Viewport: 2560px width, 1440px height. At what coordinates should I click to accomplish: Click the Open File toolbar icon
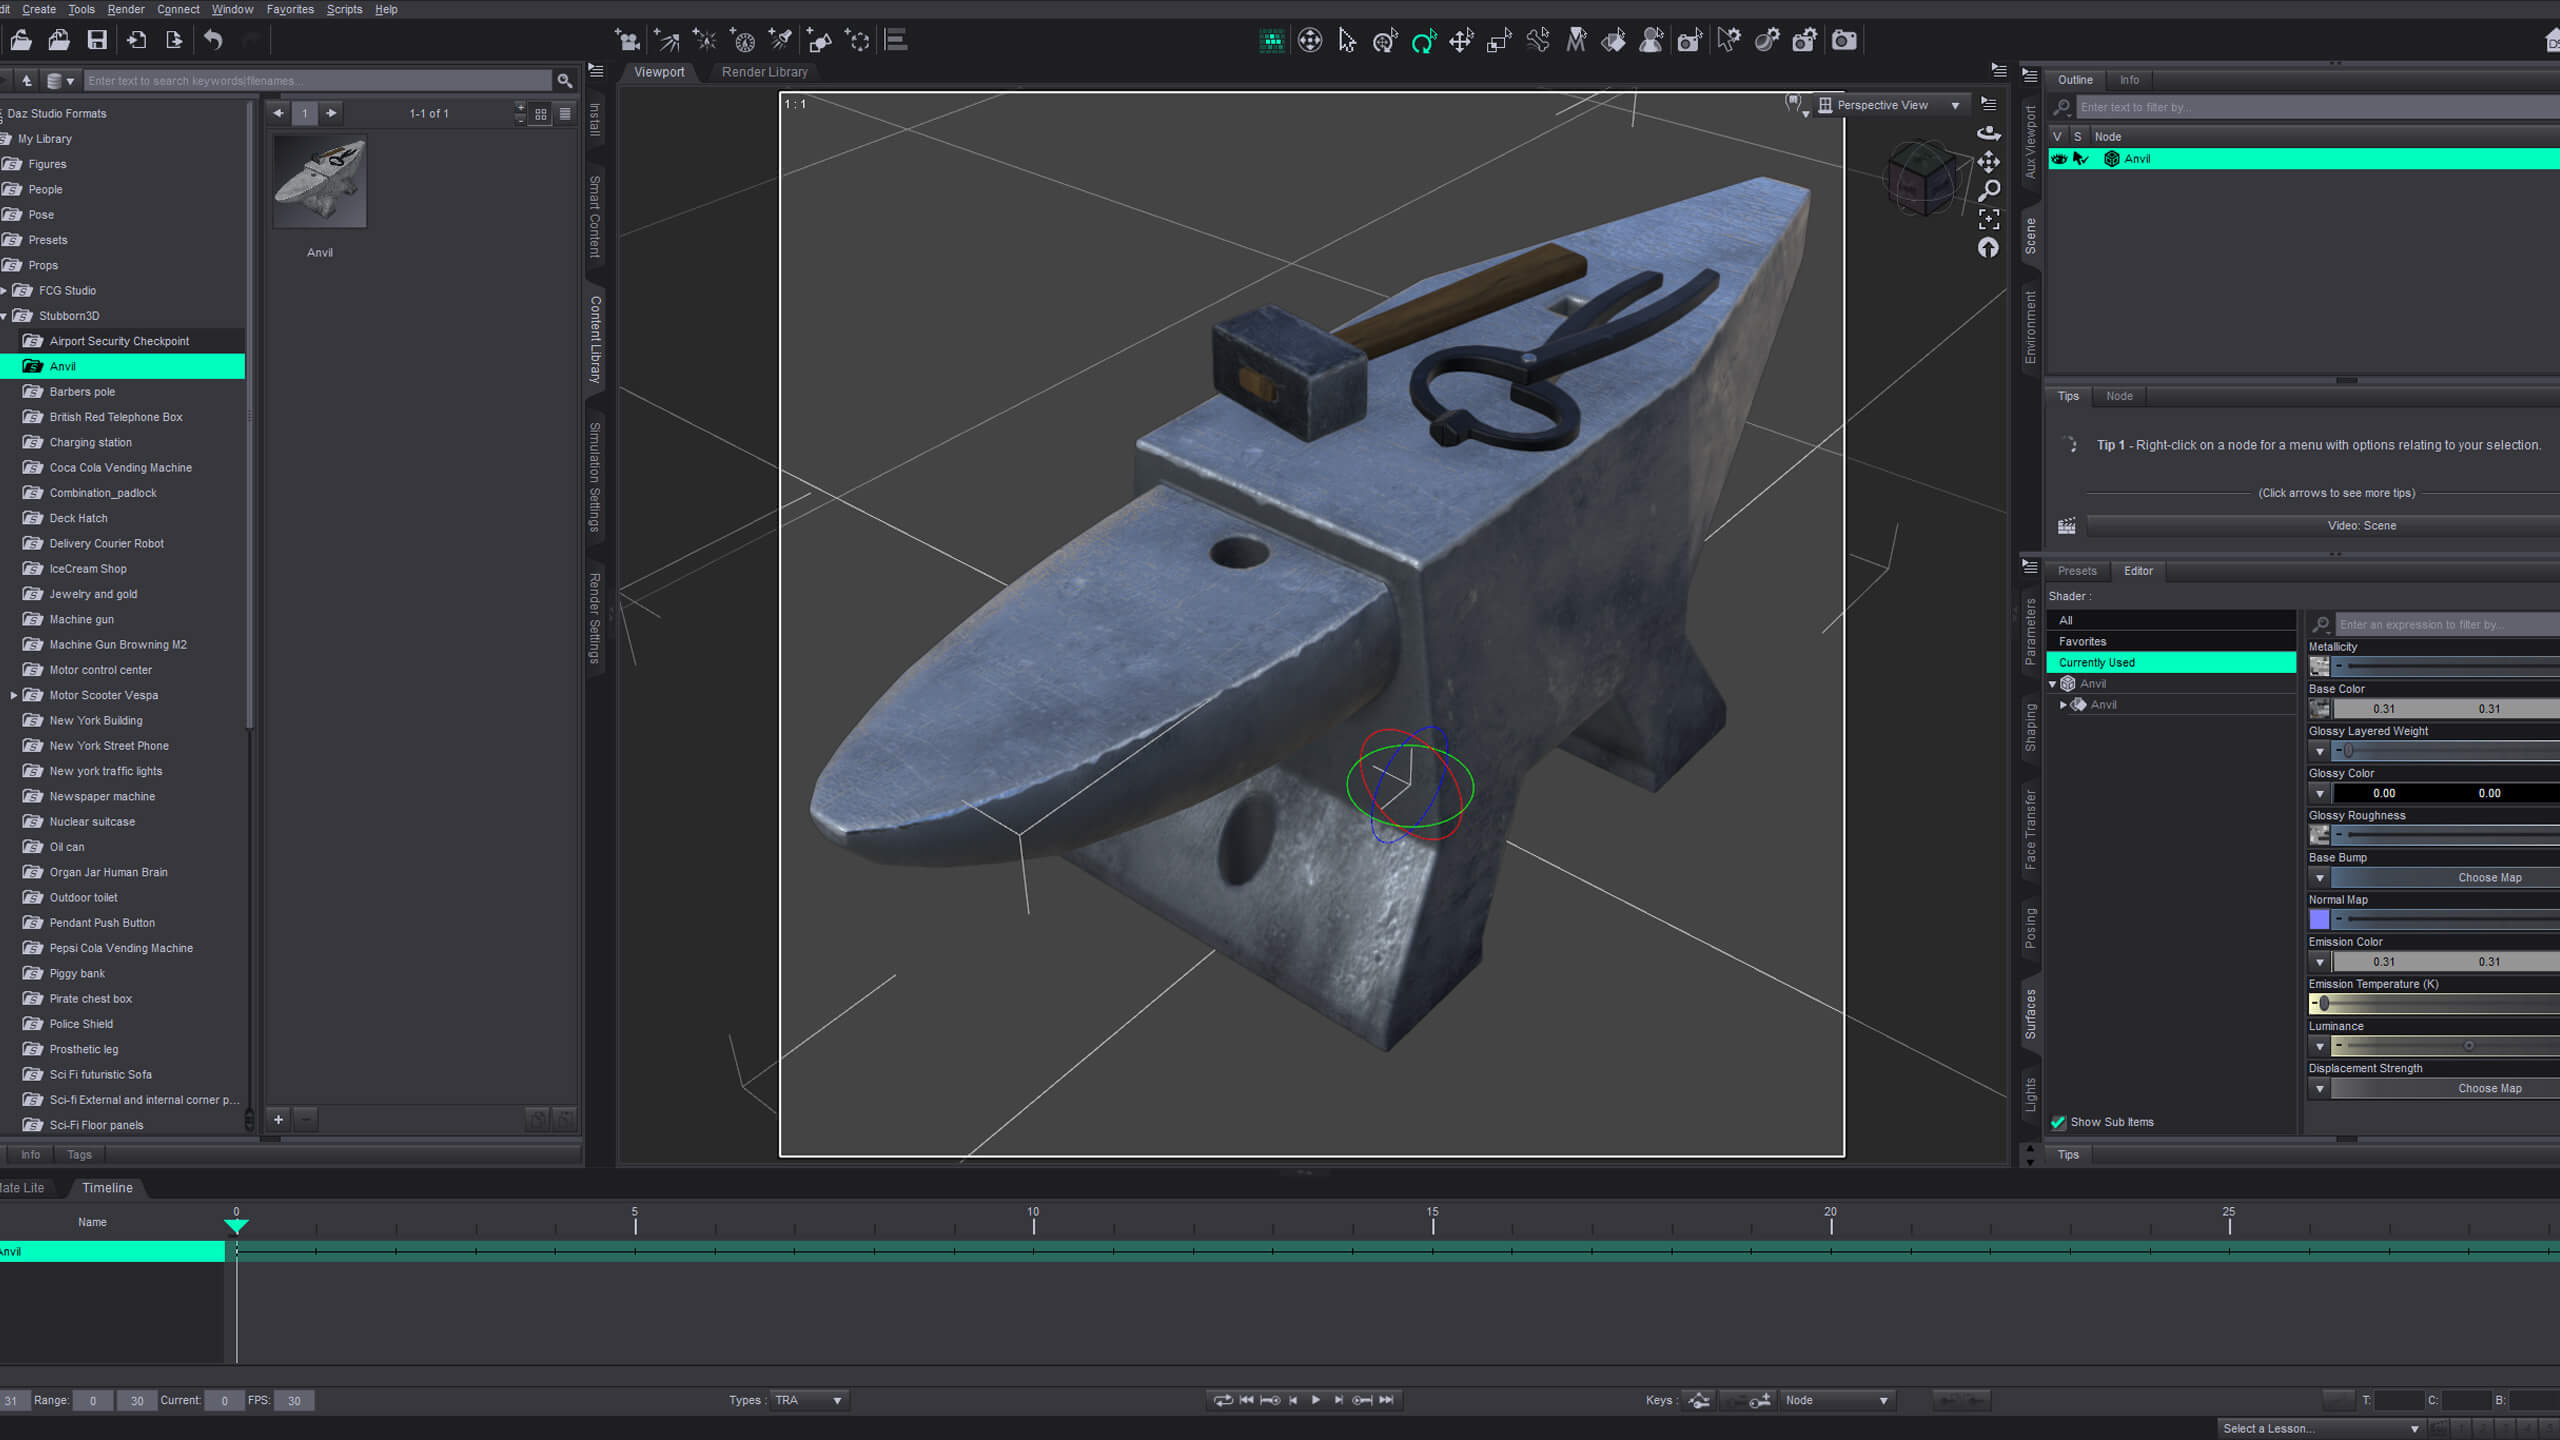click(21, 40)
